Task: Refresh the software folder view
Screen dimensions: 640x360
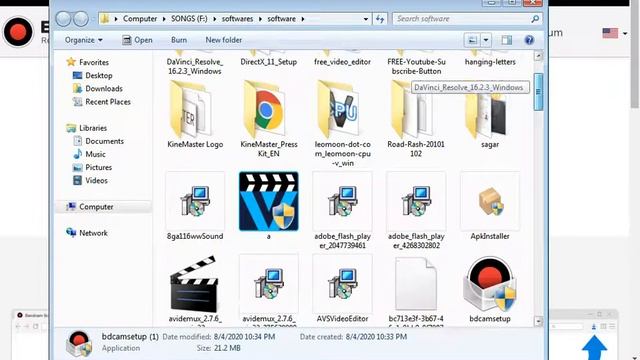Action: pyautogui.click(x=380, y=19)
